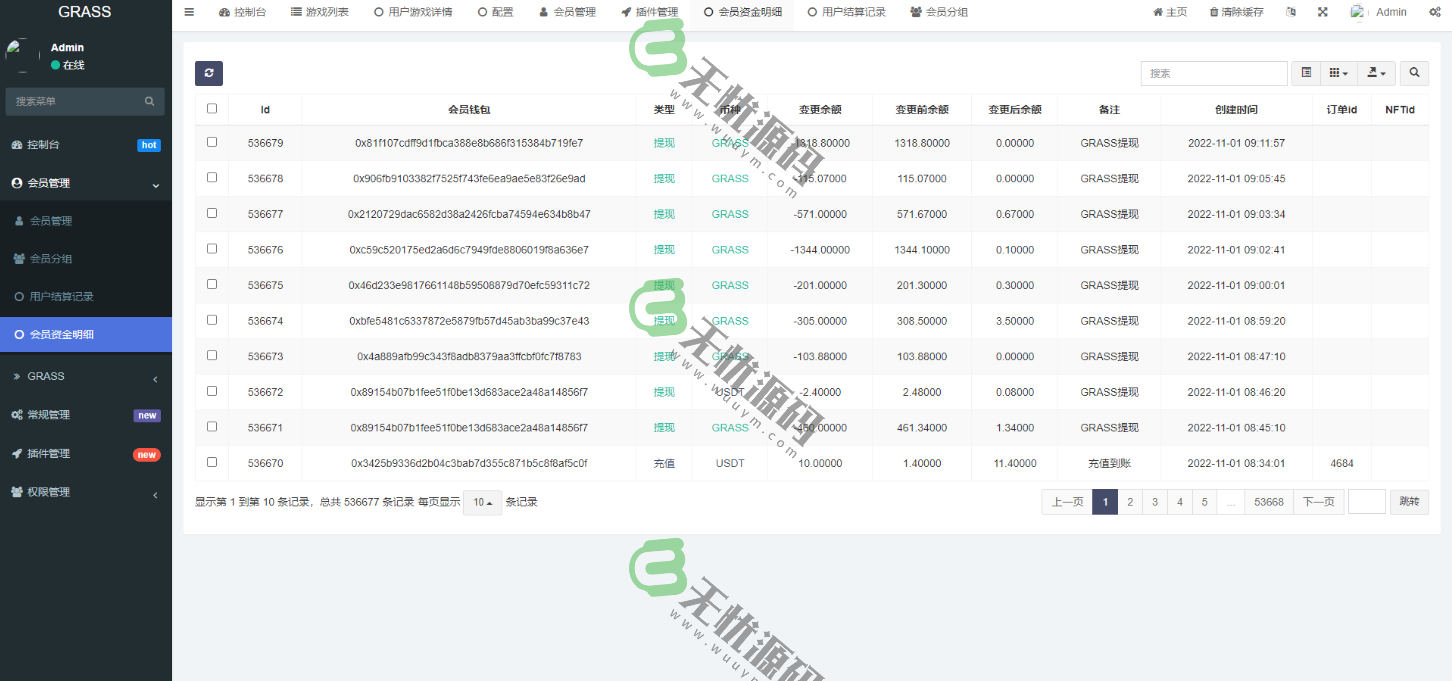Screen dimensions: 1452x681
Task: Switch to the 会员资金明细 tab
Action: (741, 13)
